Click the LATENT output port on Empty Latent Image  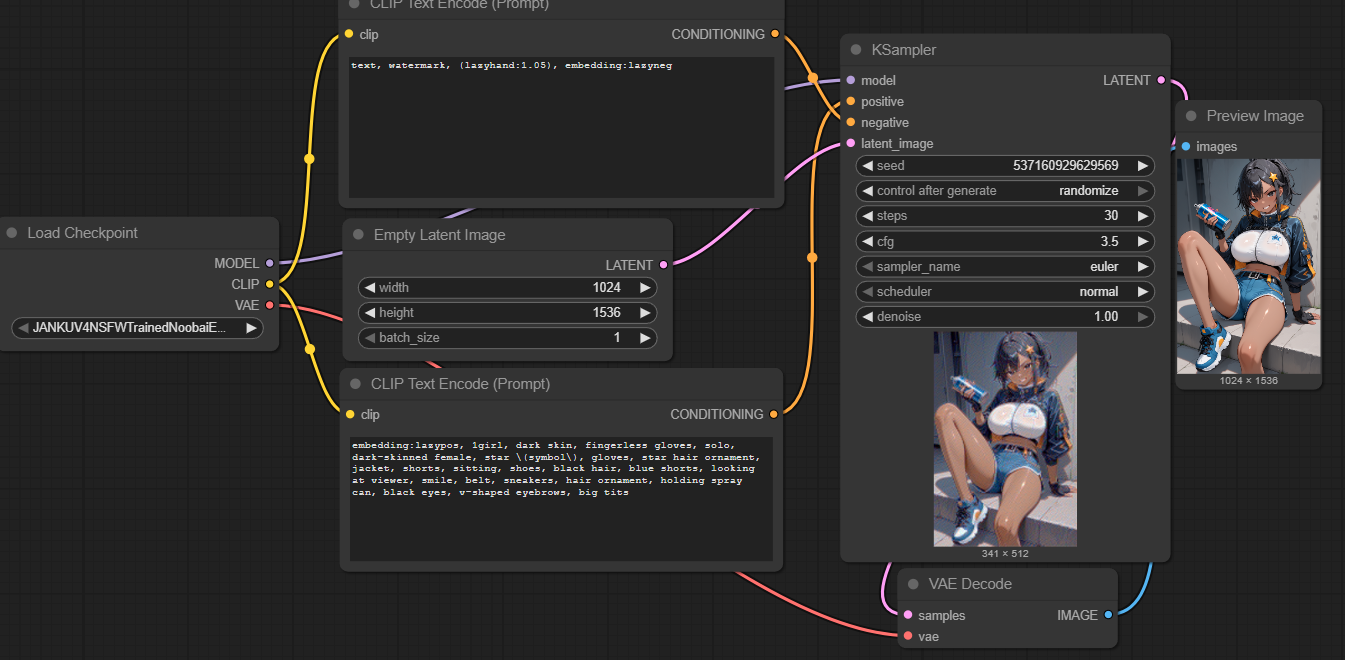663,265
